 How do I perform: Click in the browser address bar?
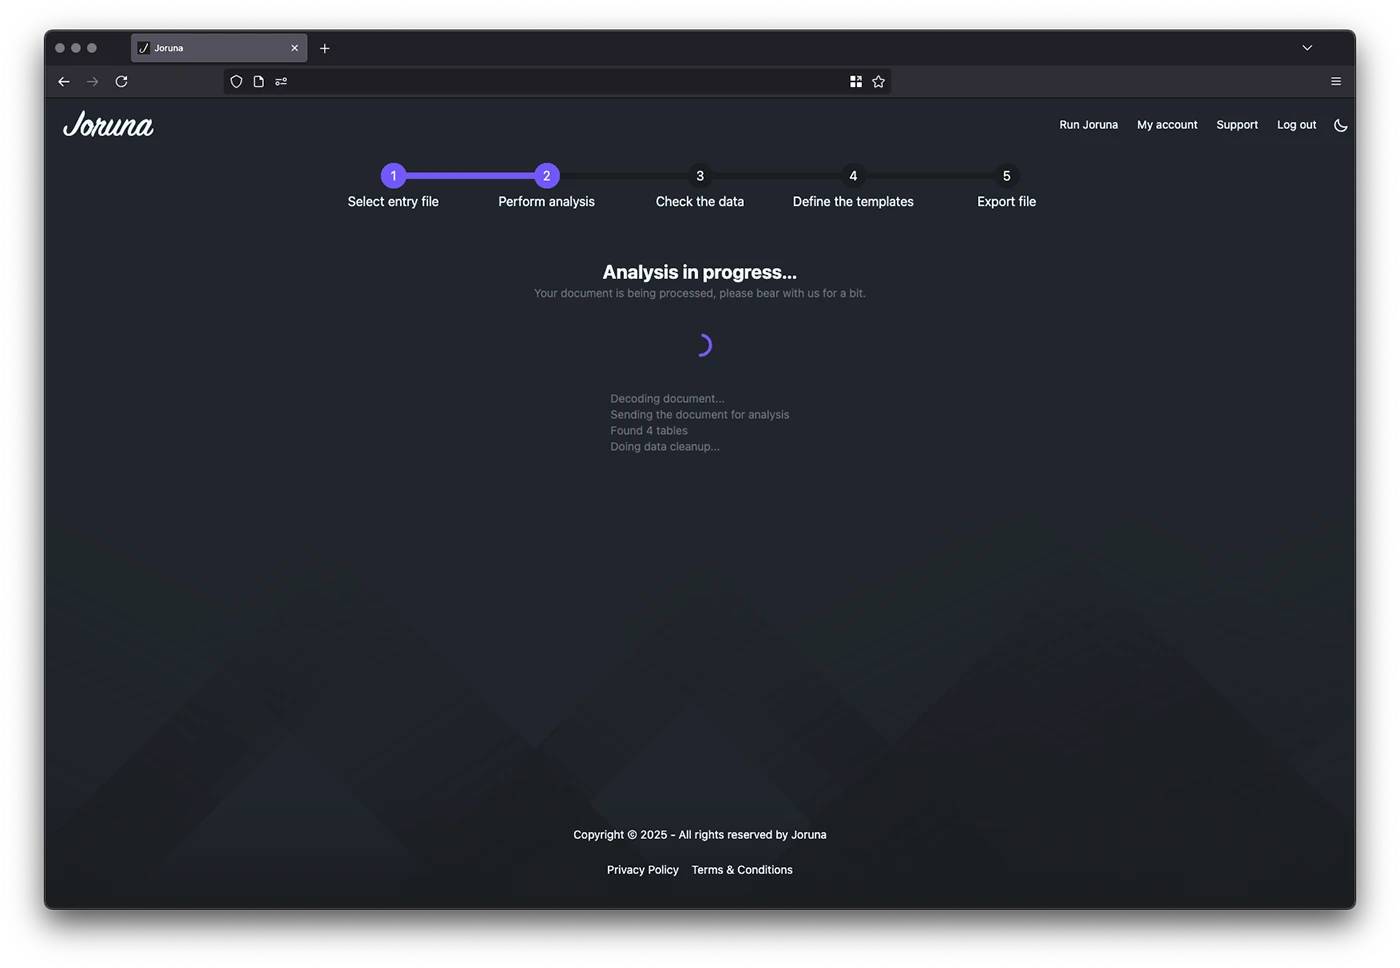point(560,82)
